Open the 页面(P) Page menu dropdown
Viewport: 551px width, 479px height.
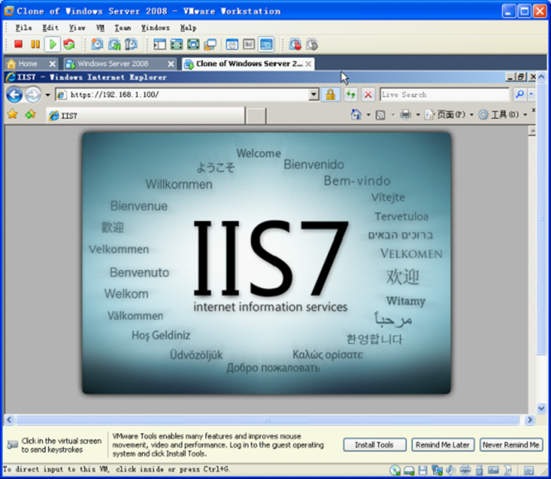(x=449, y=115)
